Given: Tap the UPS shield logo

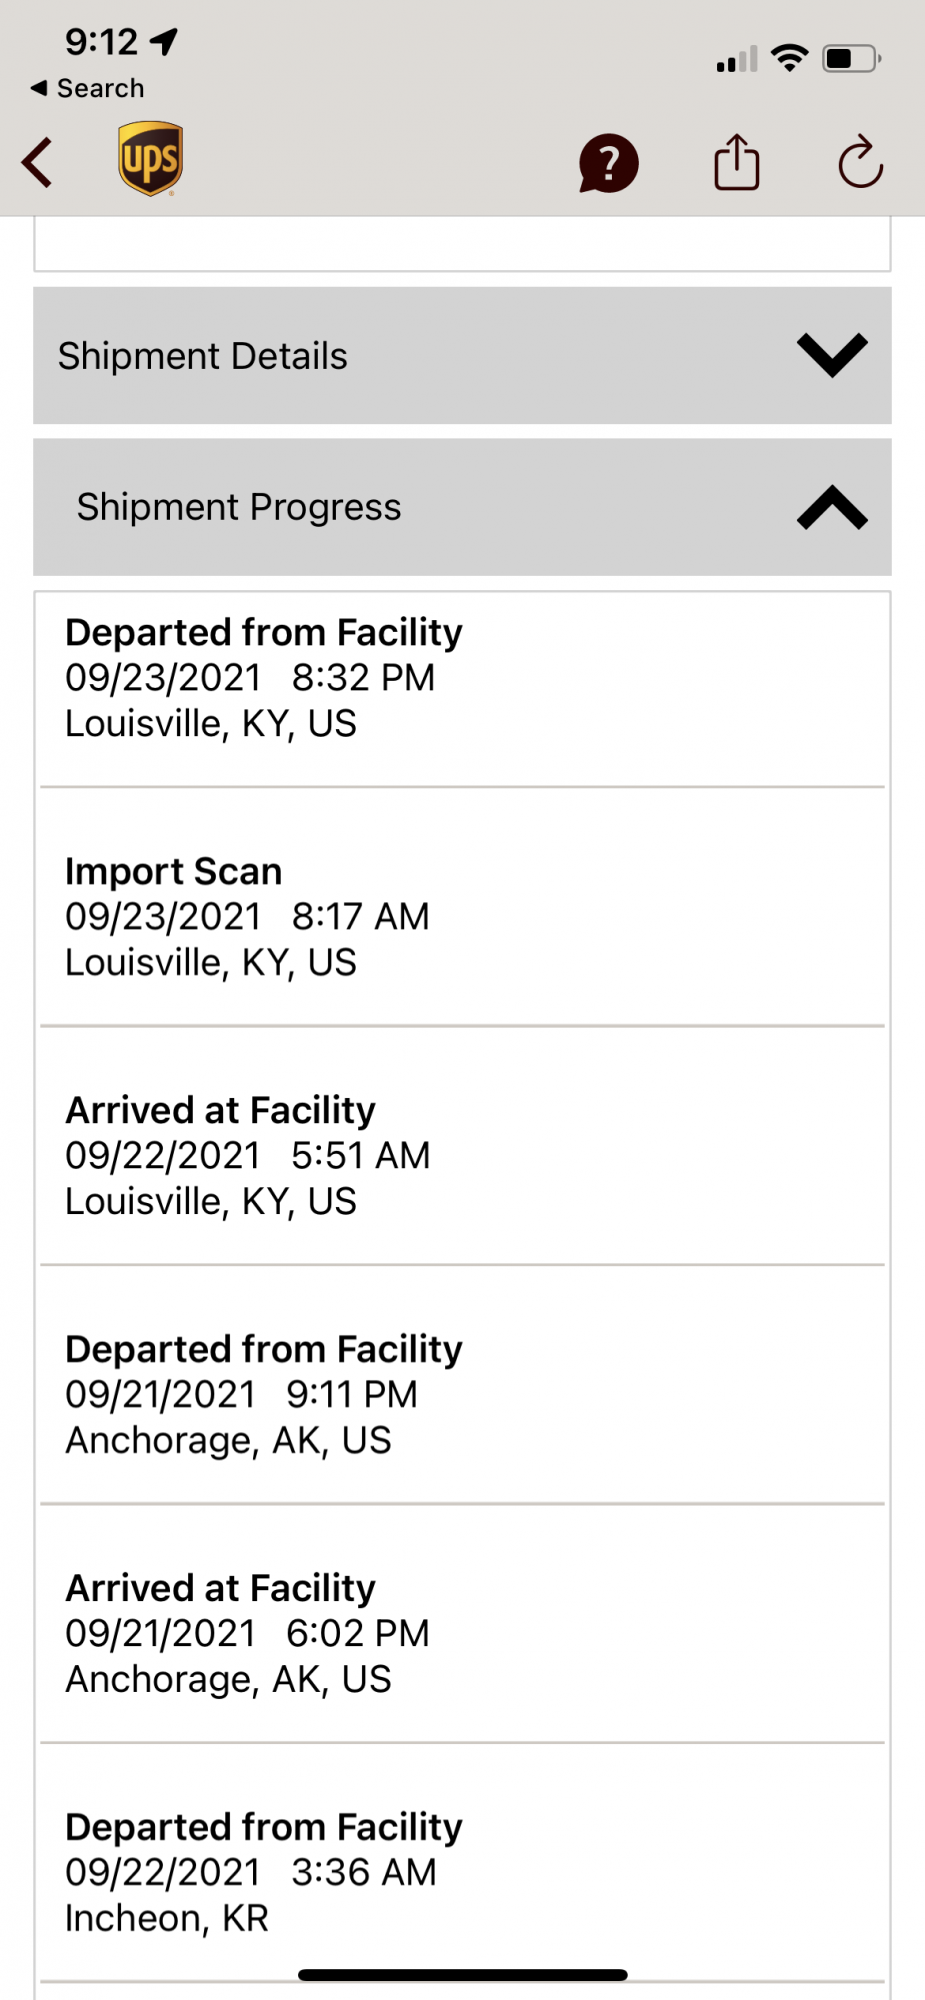Looking at the screenshot, I should tap(150, 159).
